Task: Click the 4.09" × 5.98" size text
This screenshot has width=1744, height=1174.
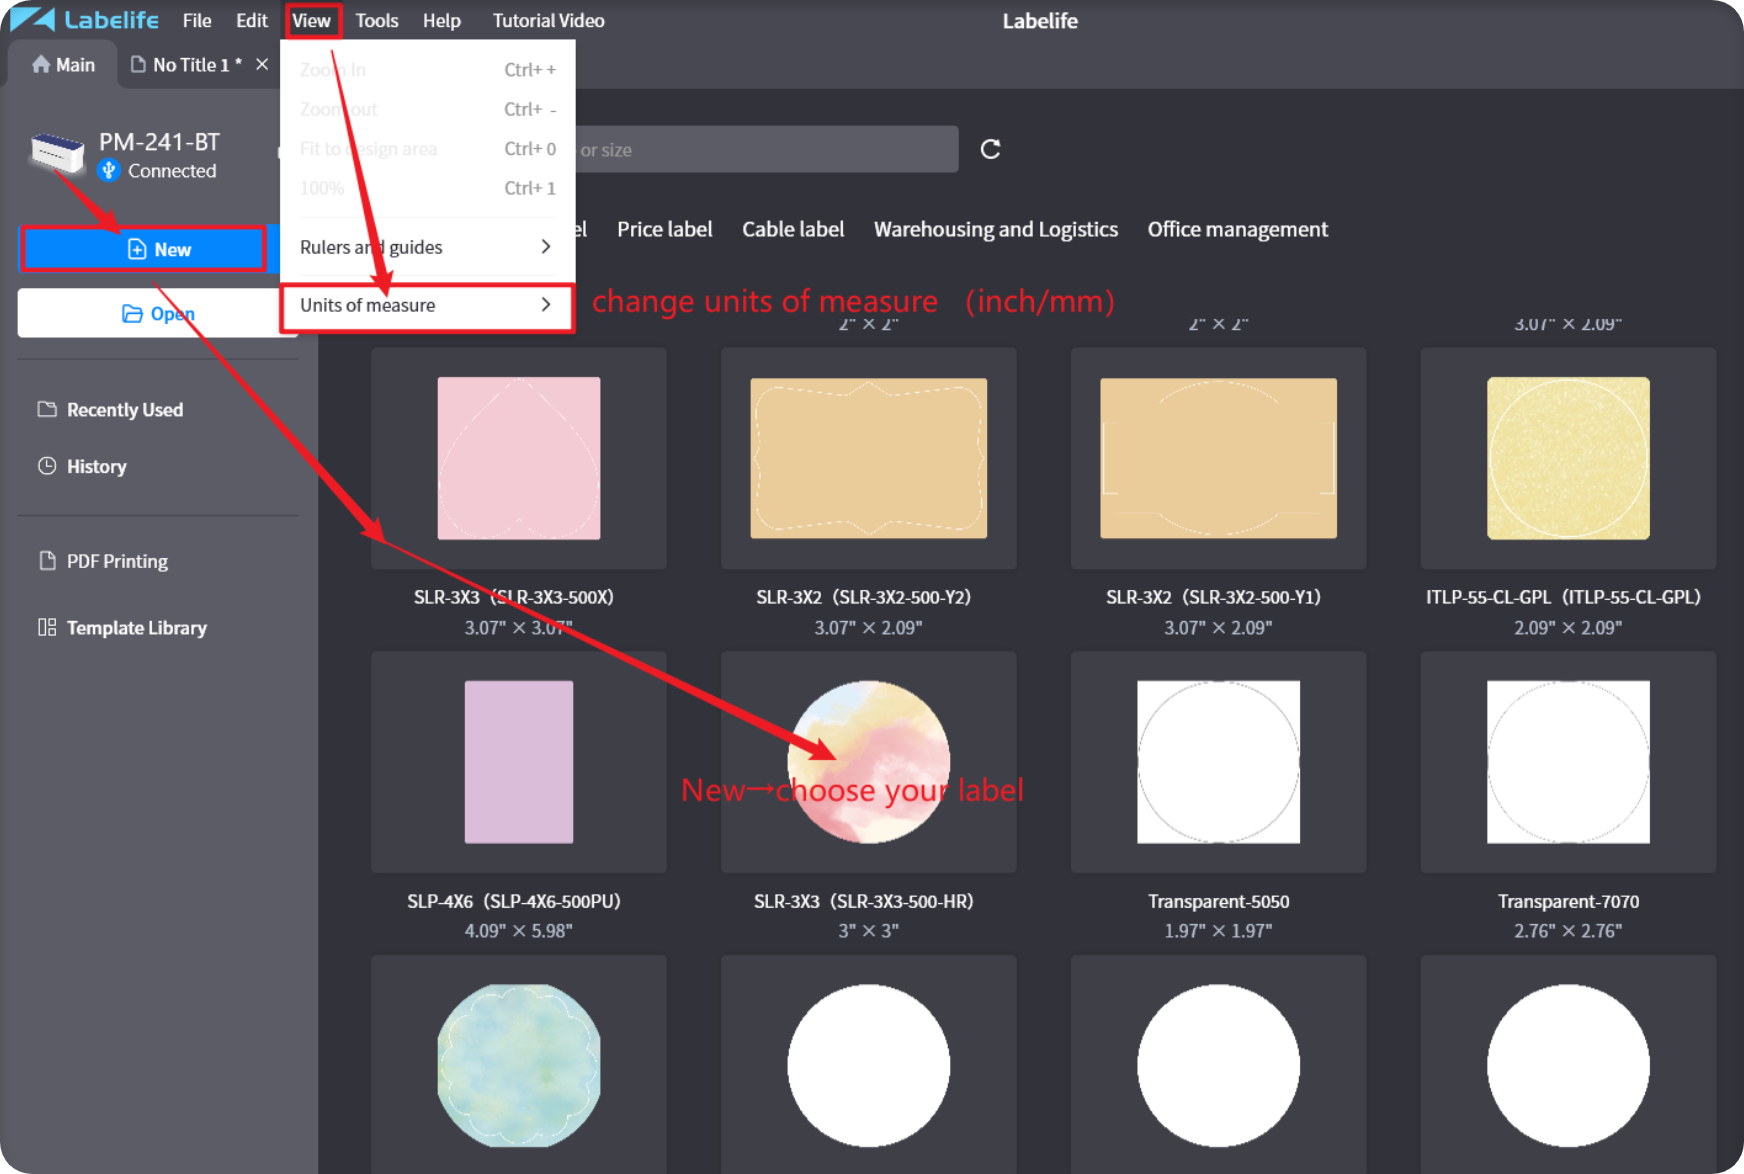Action: [518, 931]
